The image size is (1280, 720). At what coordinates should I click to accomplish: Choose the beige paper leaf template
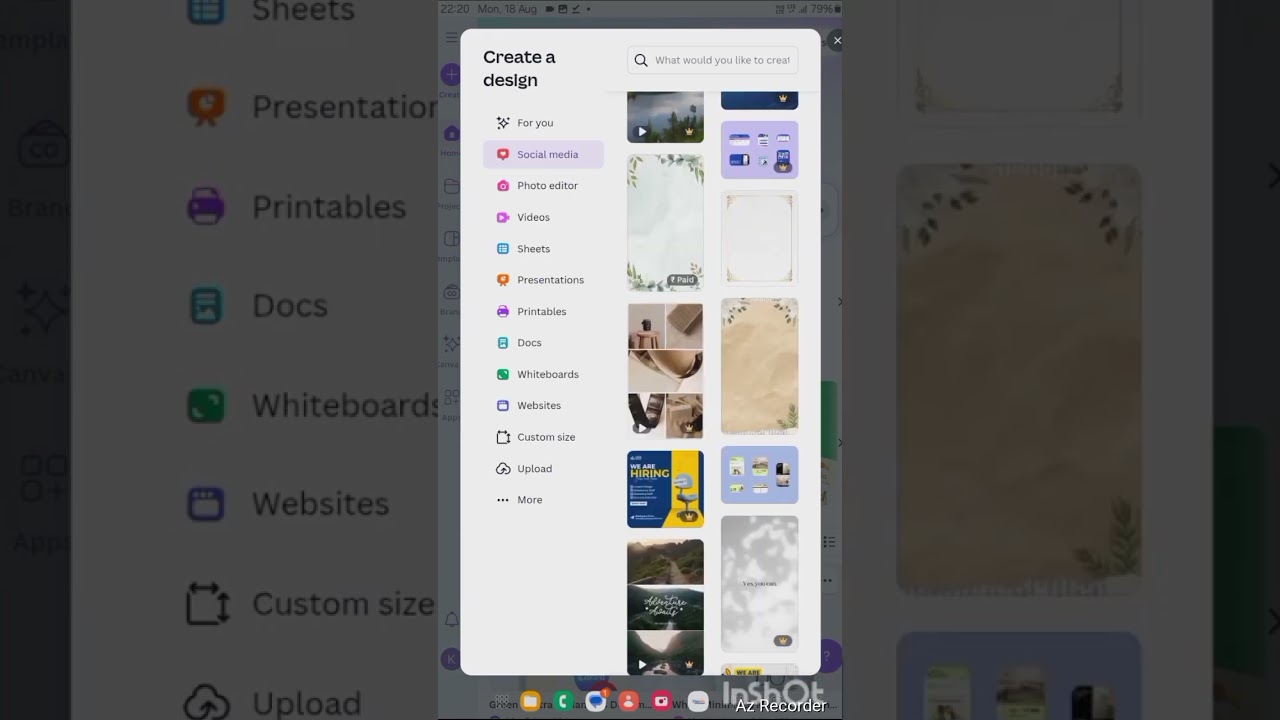(x=759, y=366)
